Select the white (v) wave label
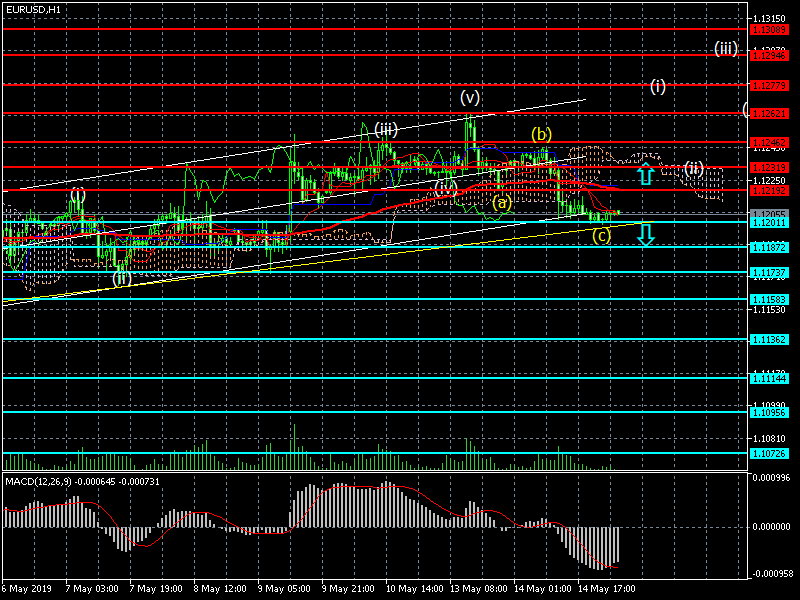The image size is (800, 600). point(470,97)
